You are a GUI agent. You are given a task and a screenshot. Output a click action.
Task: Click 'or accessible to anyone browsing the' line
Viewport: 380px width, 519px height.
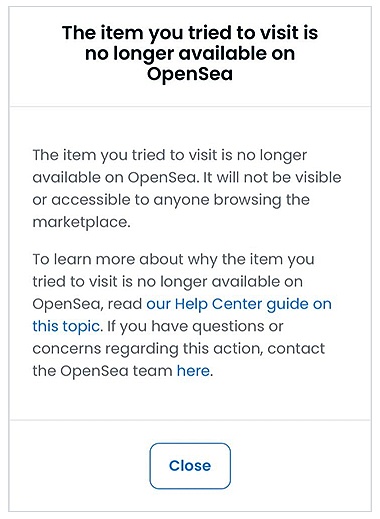click(171, 200)
